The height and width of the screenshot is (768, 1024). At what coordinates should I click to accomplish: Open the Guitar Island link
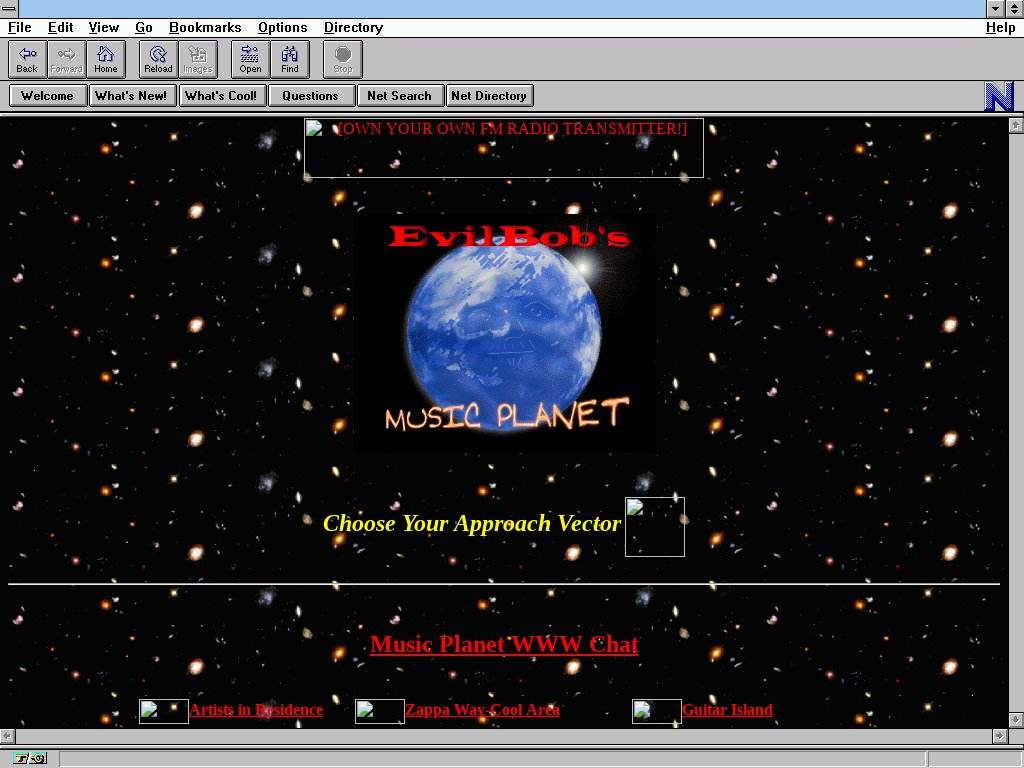coord(727,710)
